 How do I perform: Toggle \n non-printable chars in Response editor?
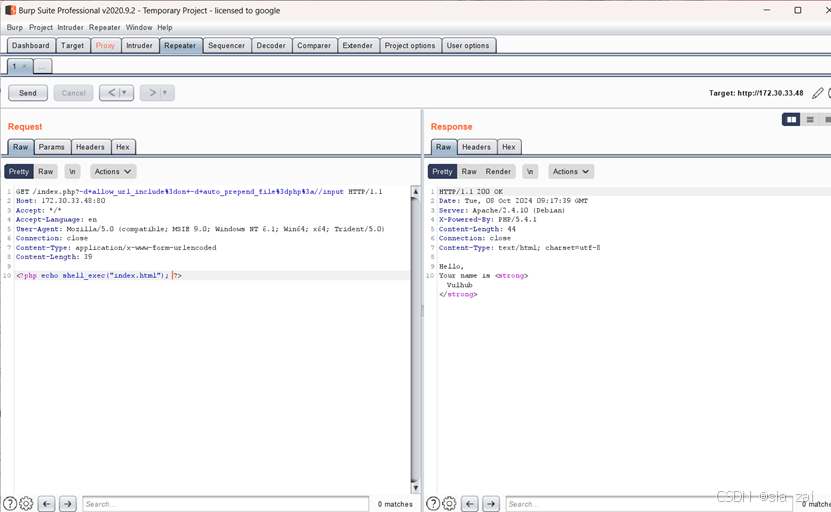coord(529,172)
